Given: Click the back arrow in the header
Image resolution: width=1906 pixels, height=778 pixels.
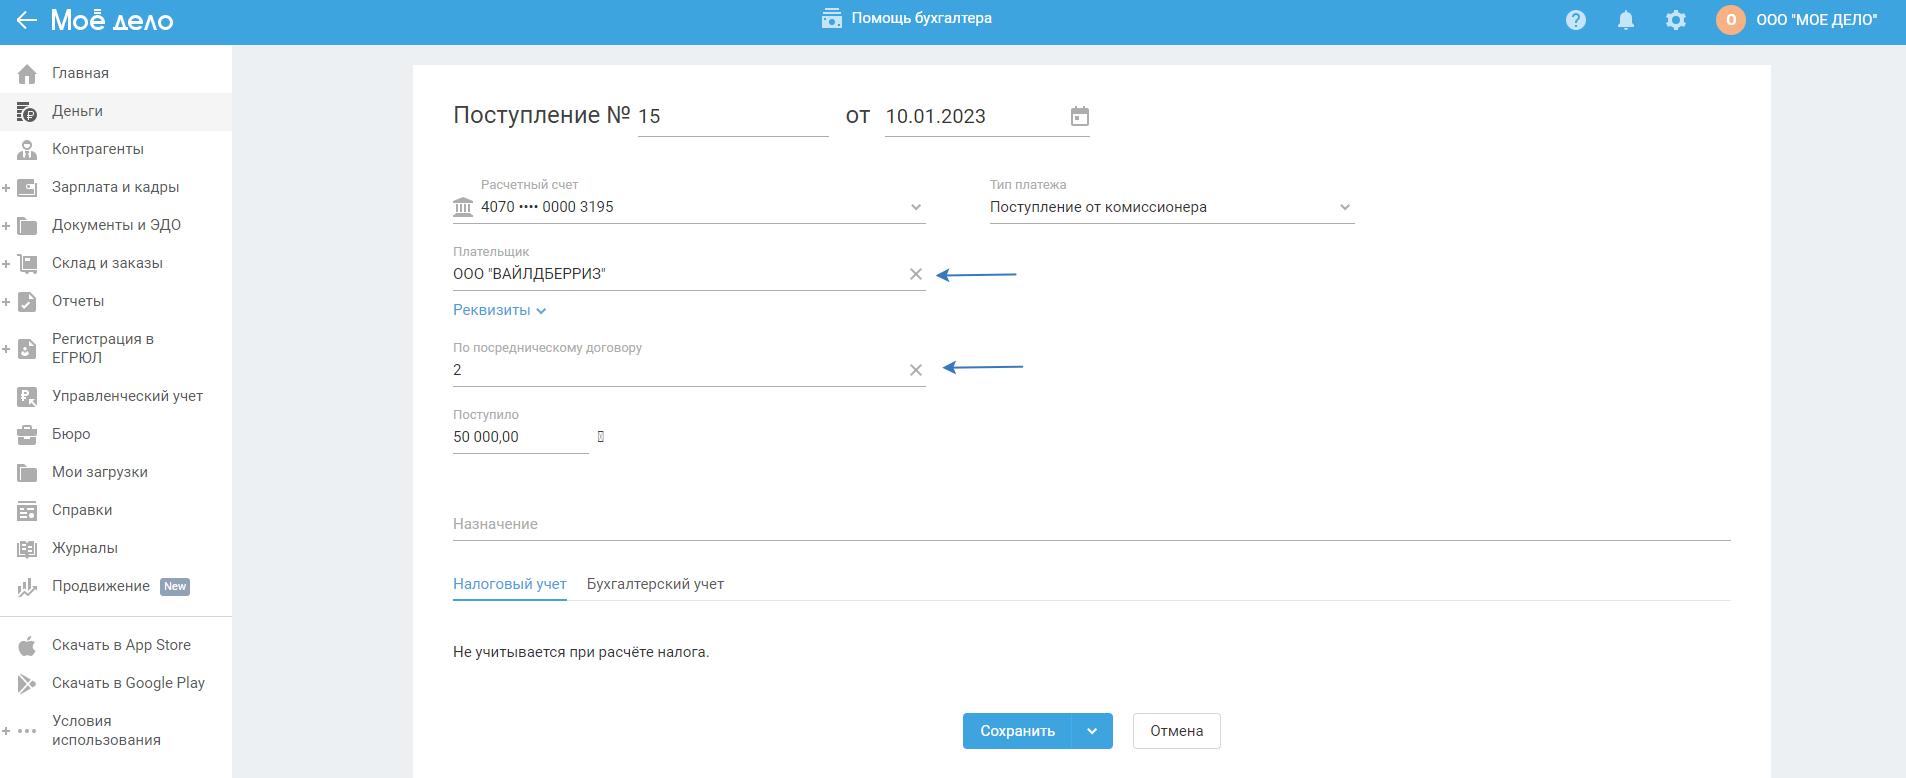Looking at the screenshot, I should click(x=26, y=20).
